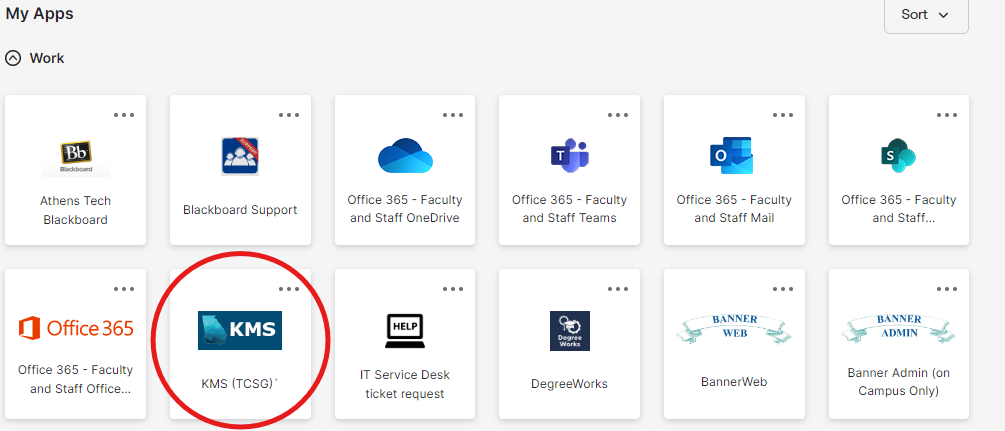This screenshot has height=431, width=1005.
Task: Click the Athens Tech Blackboard label
Action: (x=76, y=210)
